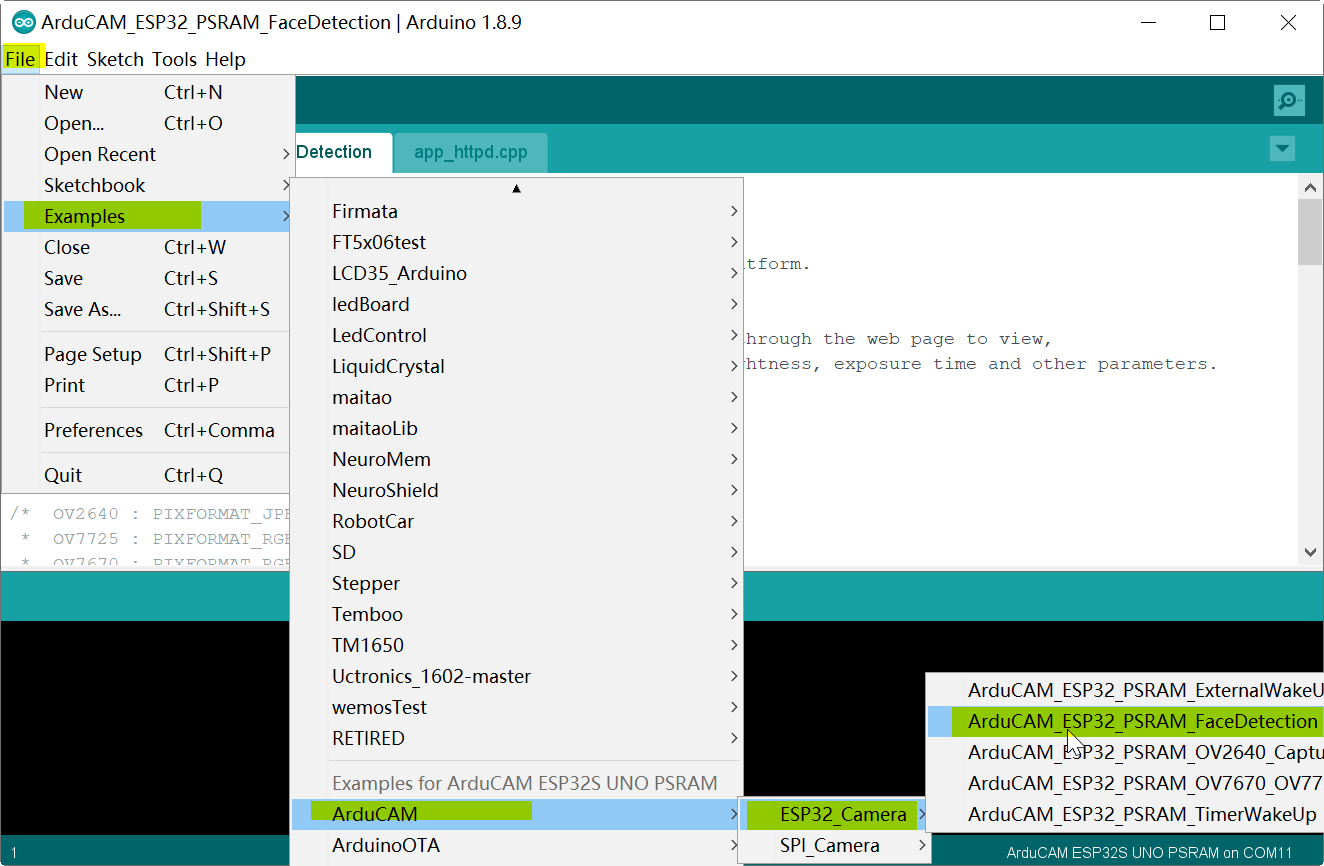Open the Edit menu
Viewport: 1324px width, 866px height.
pyautogui.click(x=61, y=59)
